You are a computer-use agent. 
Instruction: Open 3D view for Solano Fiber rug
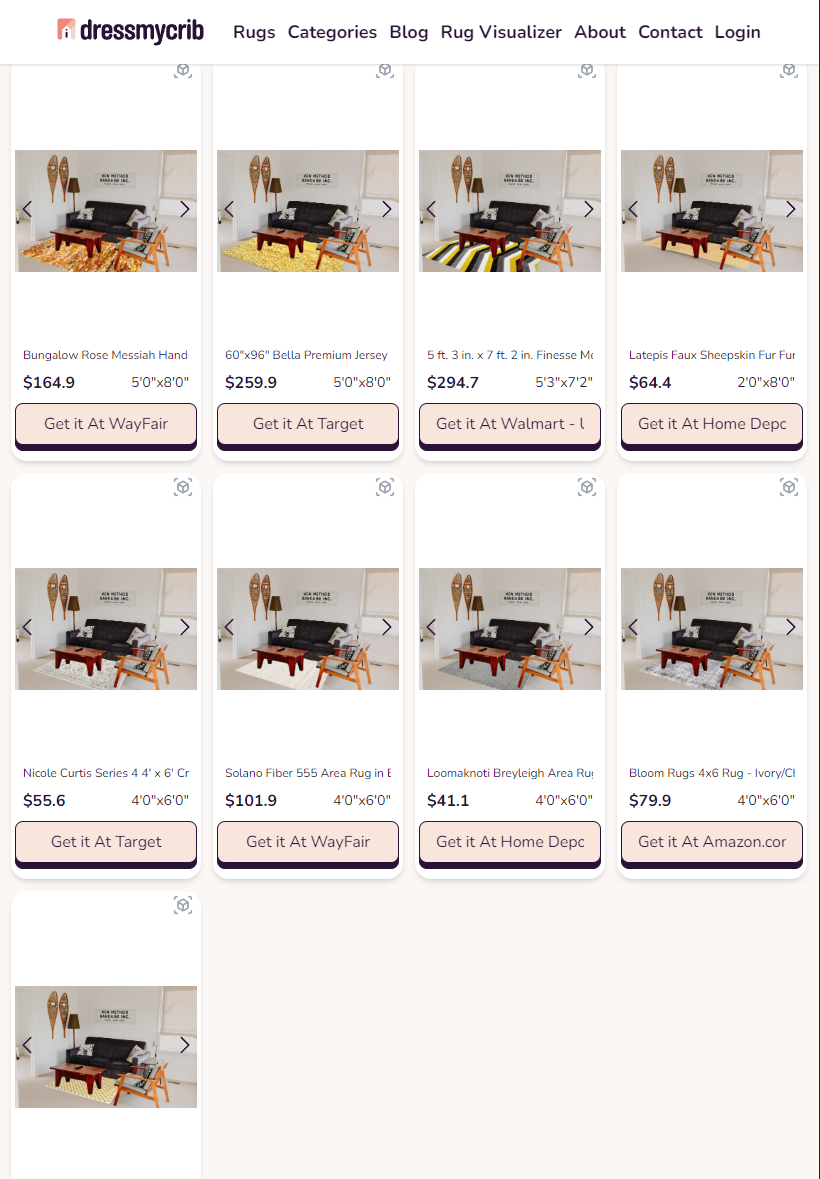pos(385,487)
